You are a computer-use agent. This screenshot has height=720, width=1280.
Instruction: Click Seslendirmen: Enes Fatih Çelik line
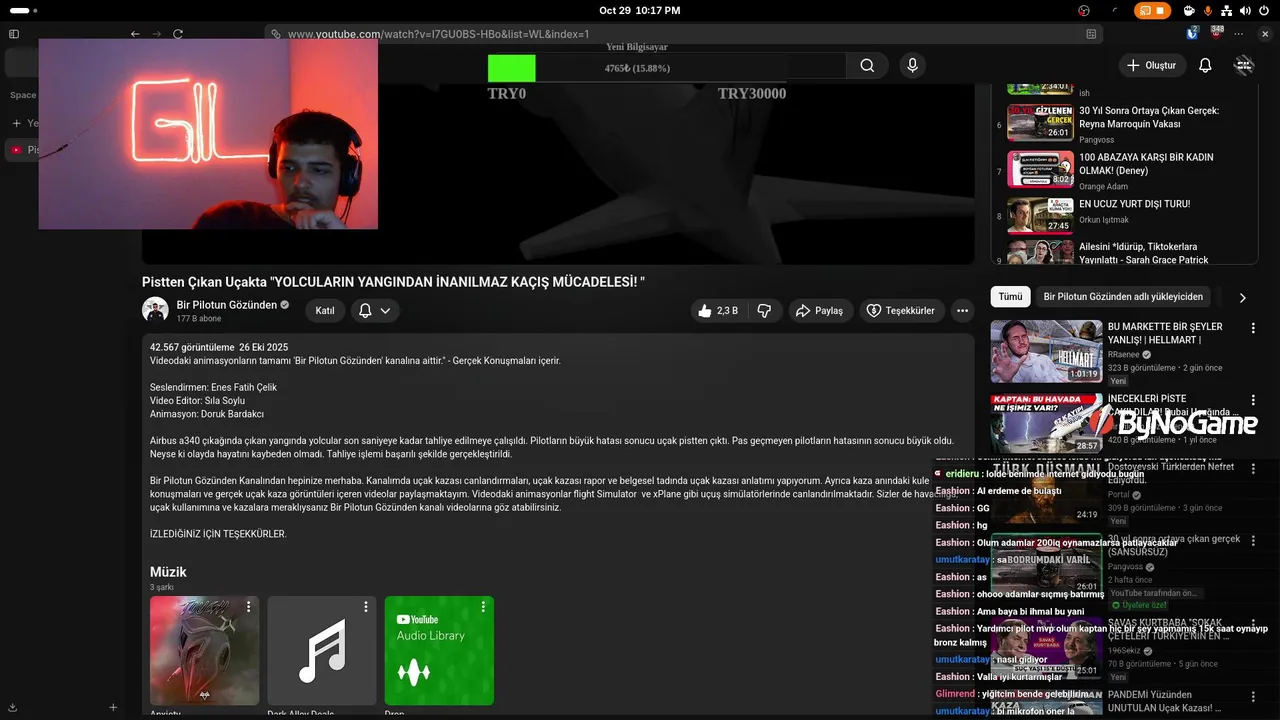point(213,387)
